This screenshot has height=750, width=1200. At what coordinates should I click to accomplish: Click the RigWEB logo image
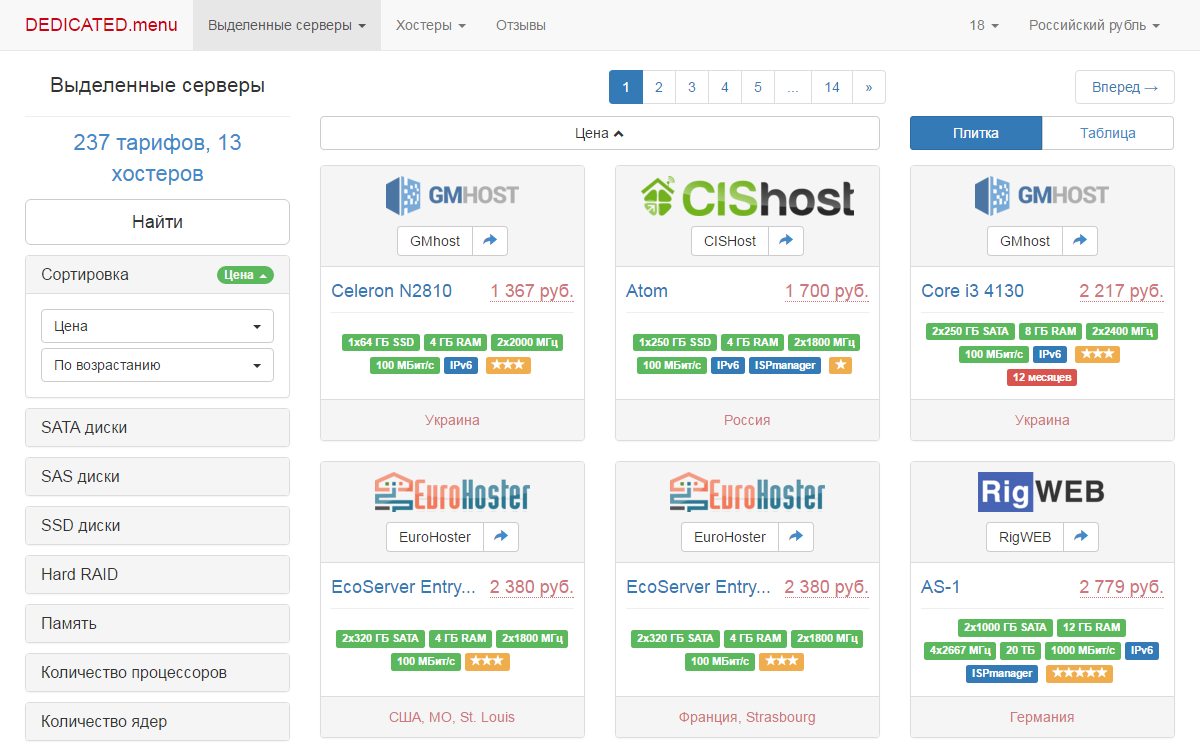point(1042,492)
